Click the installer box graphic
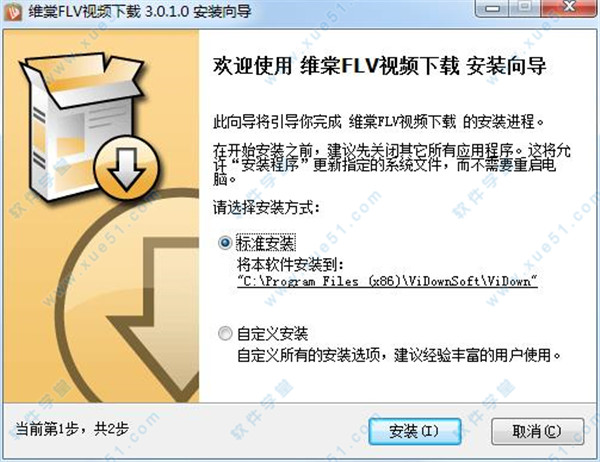600x462 pixels. (x=80, y=124)
